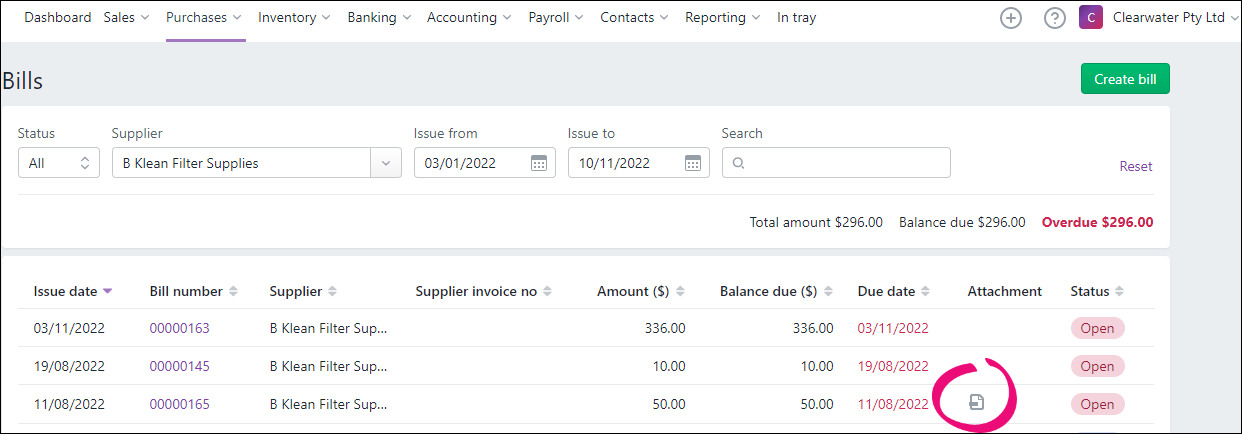Expand the Contacts menu

(x=635, y=17)
